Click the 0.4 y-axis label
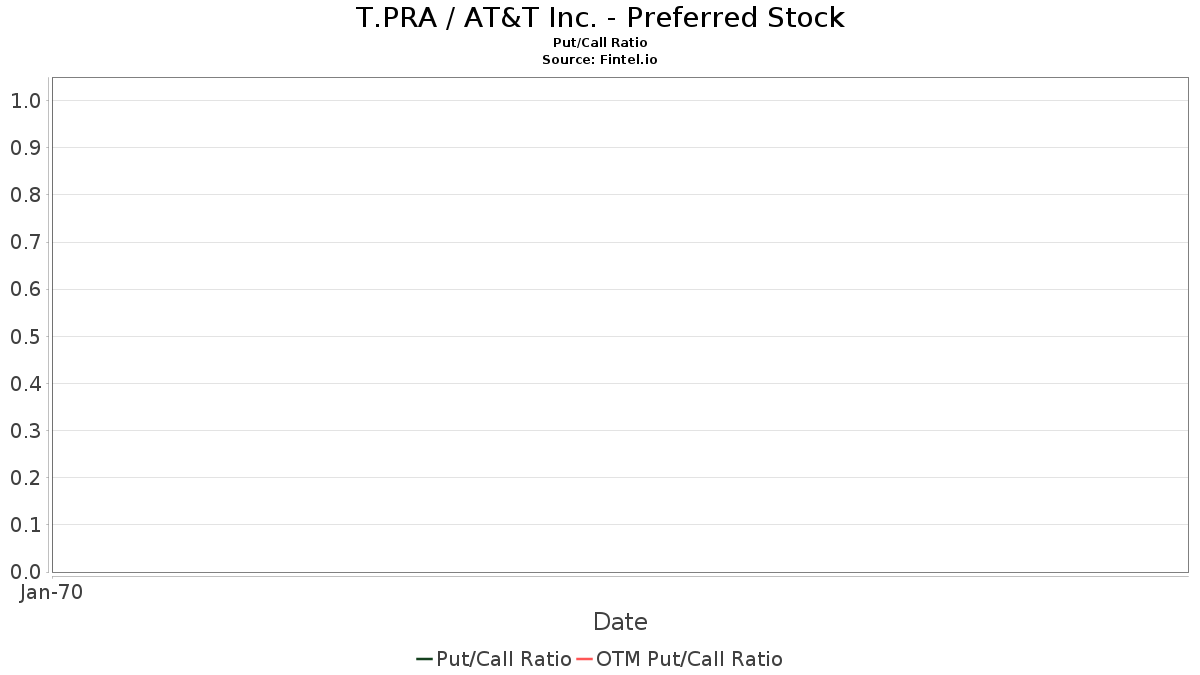 26,383
